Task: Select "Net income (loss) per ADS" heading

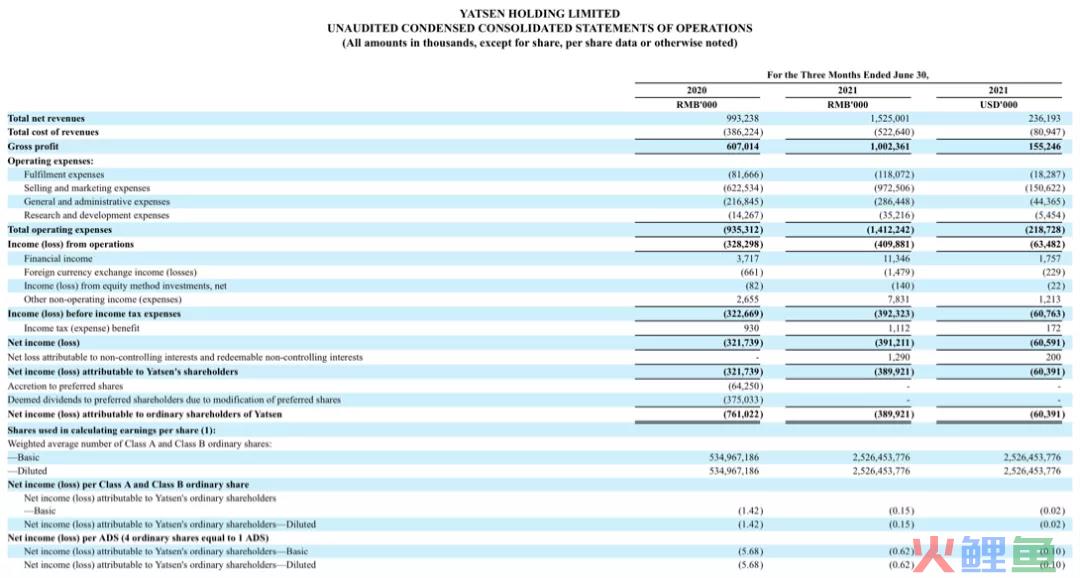Action: click(x=138, y=538)
